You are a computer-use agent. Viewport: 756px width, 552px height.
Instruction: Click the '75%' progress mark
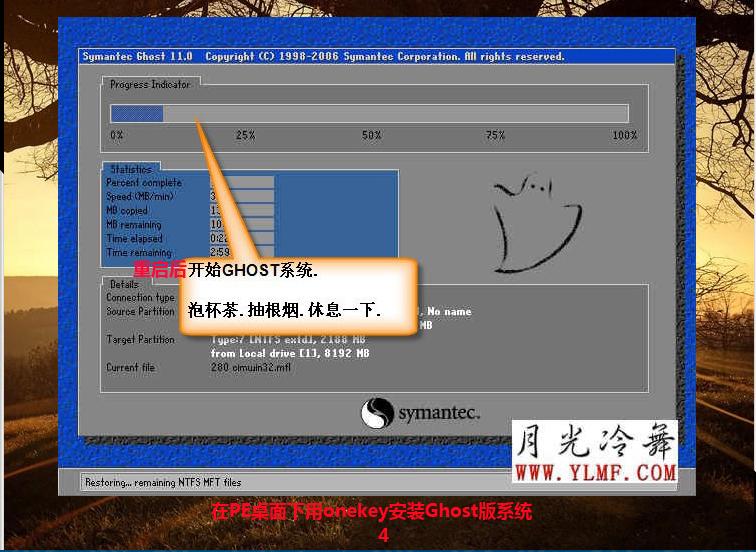(495, 135)
